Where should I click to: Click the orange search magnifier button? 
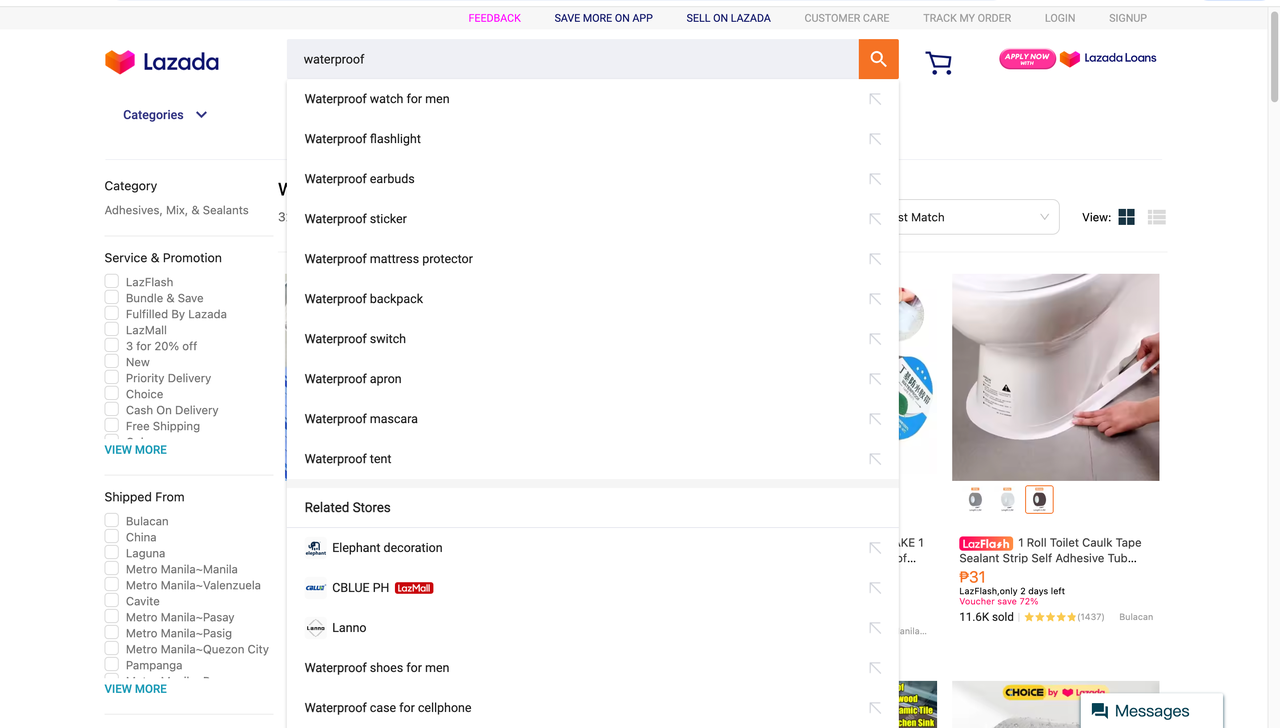click(878, 59)
